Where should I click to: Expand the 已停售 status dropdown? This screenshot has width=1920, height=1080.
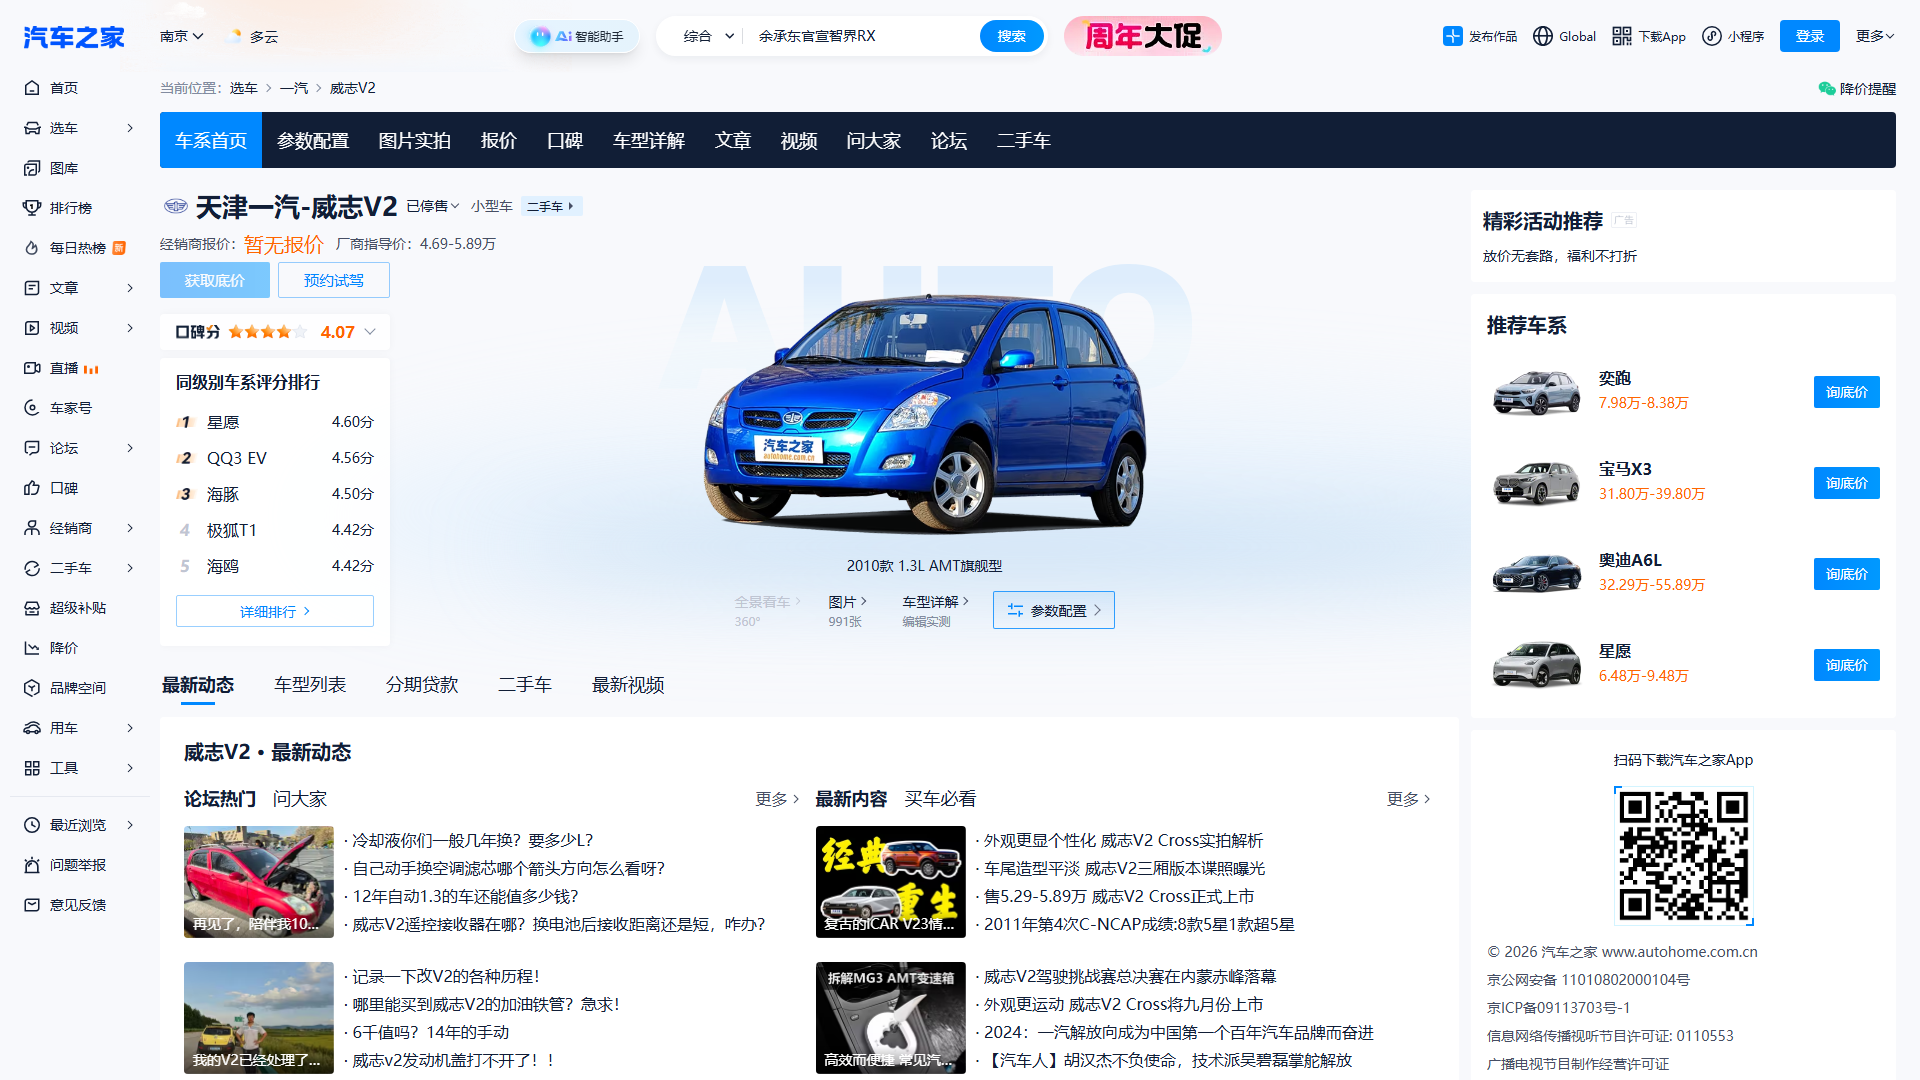433,206
